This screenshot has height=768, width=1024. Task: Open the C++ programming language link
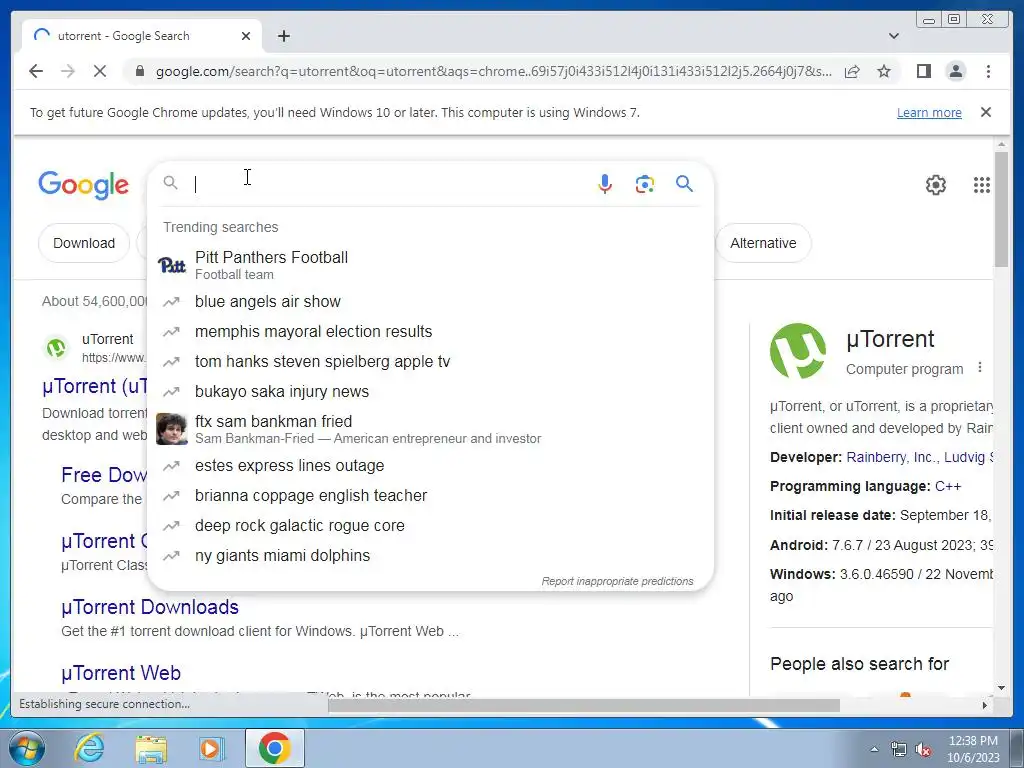coord(948,487)
